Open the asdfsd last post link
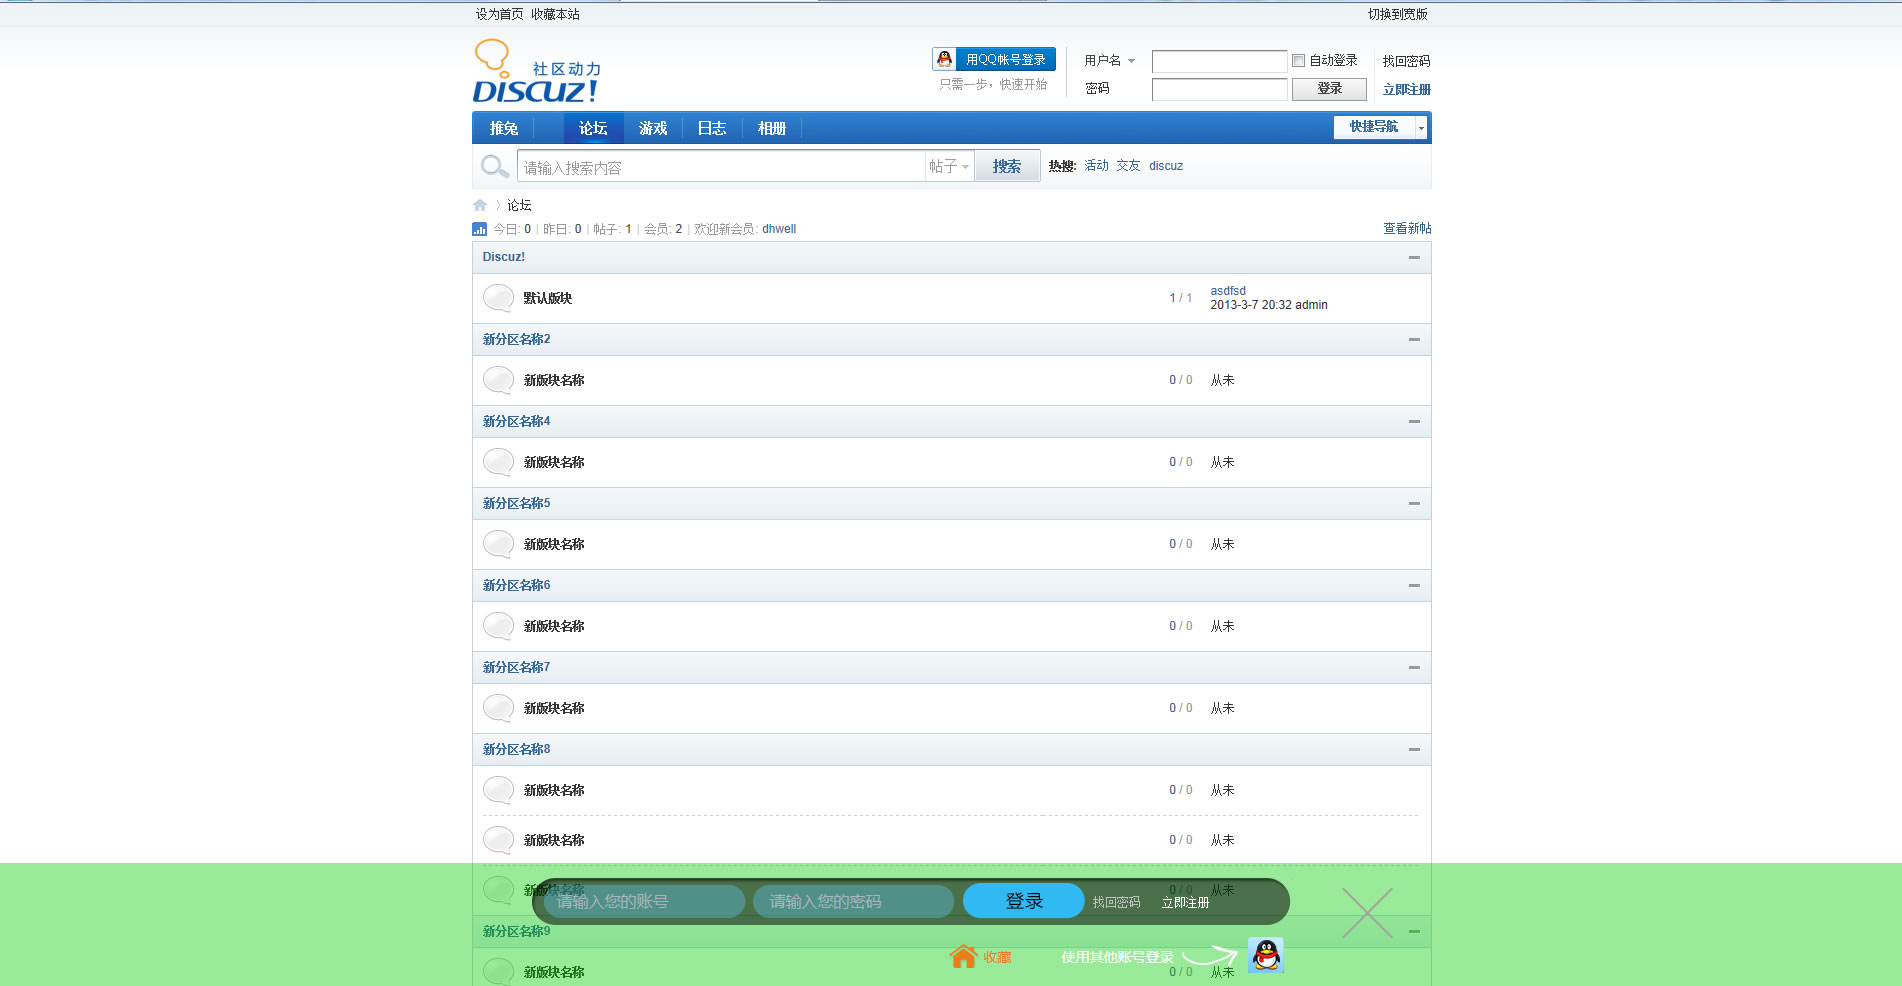This screenshot has height=986, width=1902. click(1228, 291)
